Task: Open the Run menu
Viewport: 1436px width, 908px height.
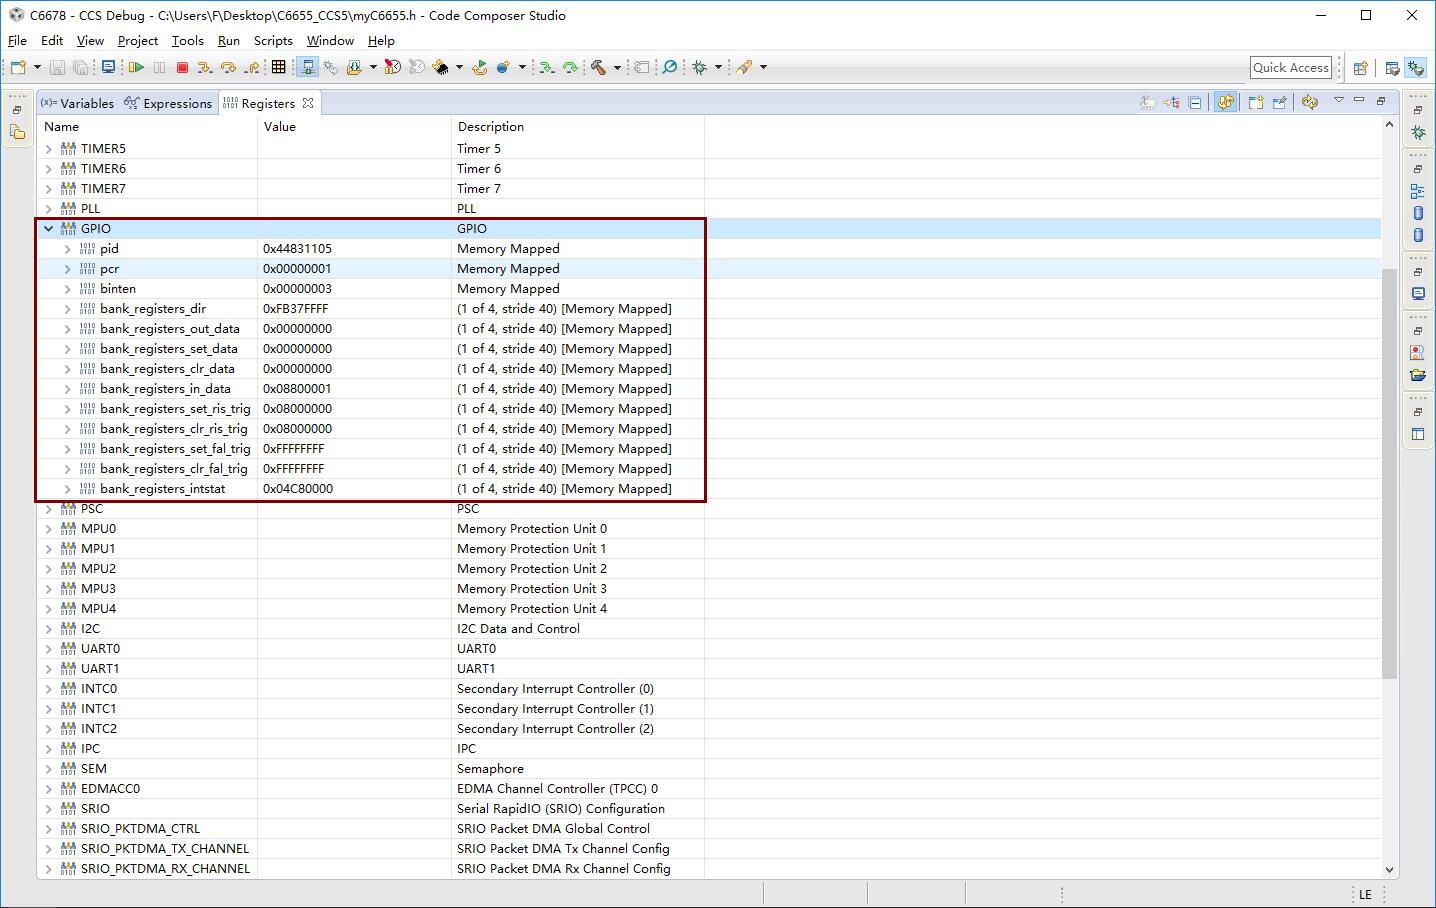Action: tap(229, 41)
